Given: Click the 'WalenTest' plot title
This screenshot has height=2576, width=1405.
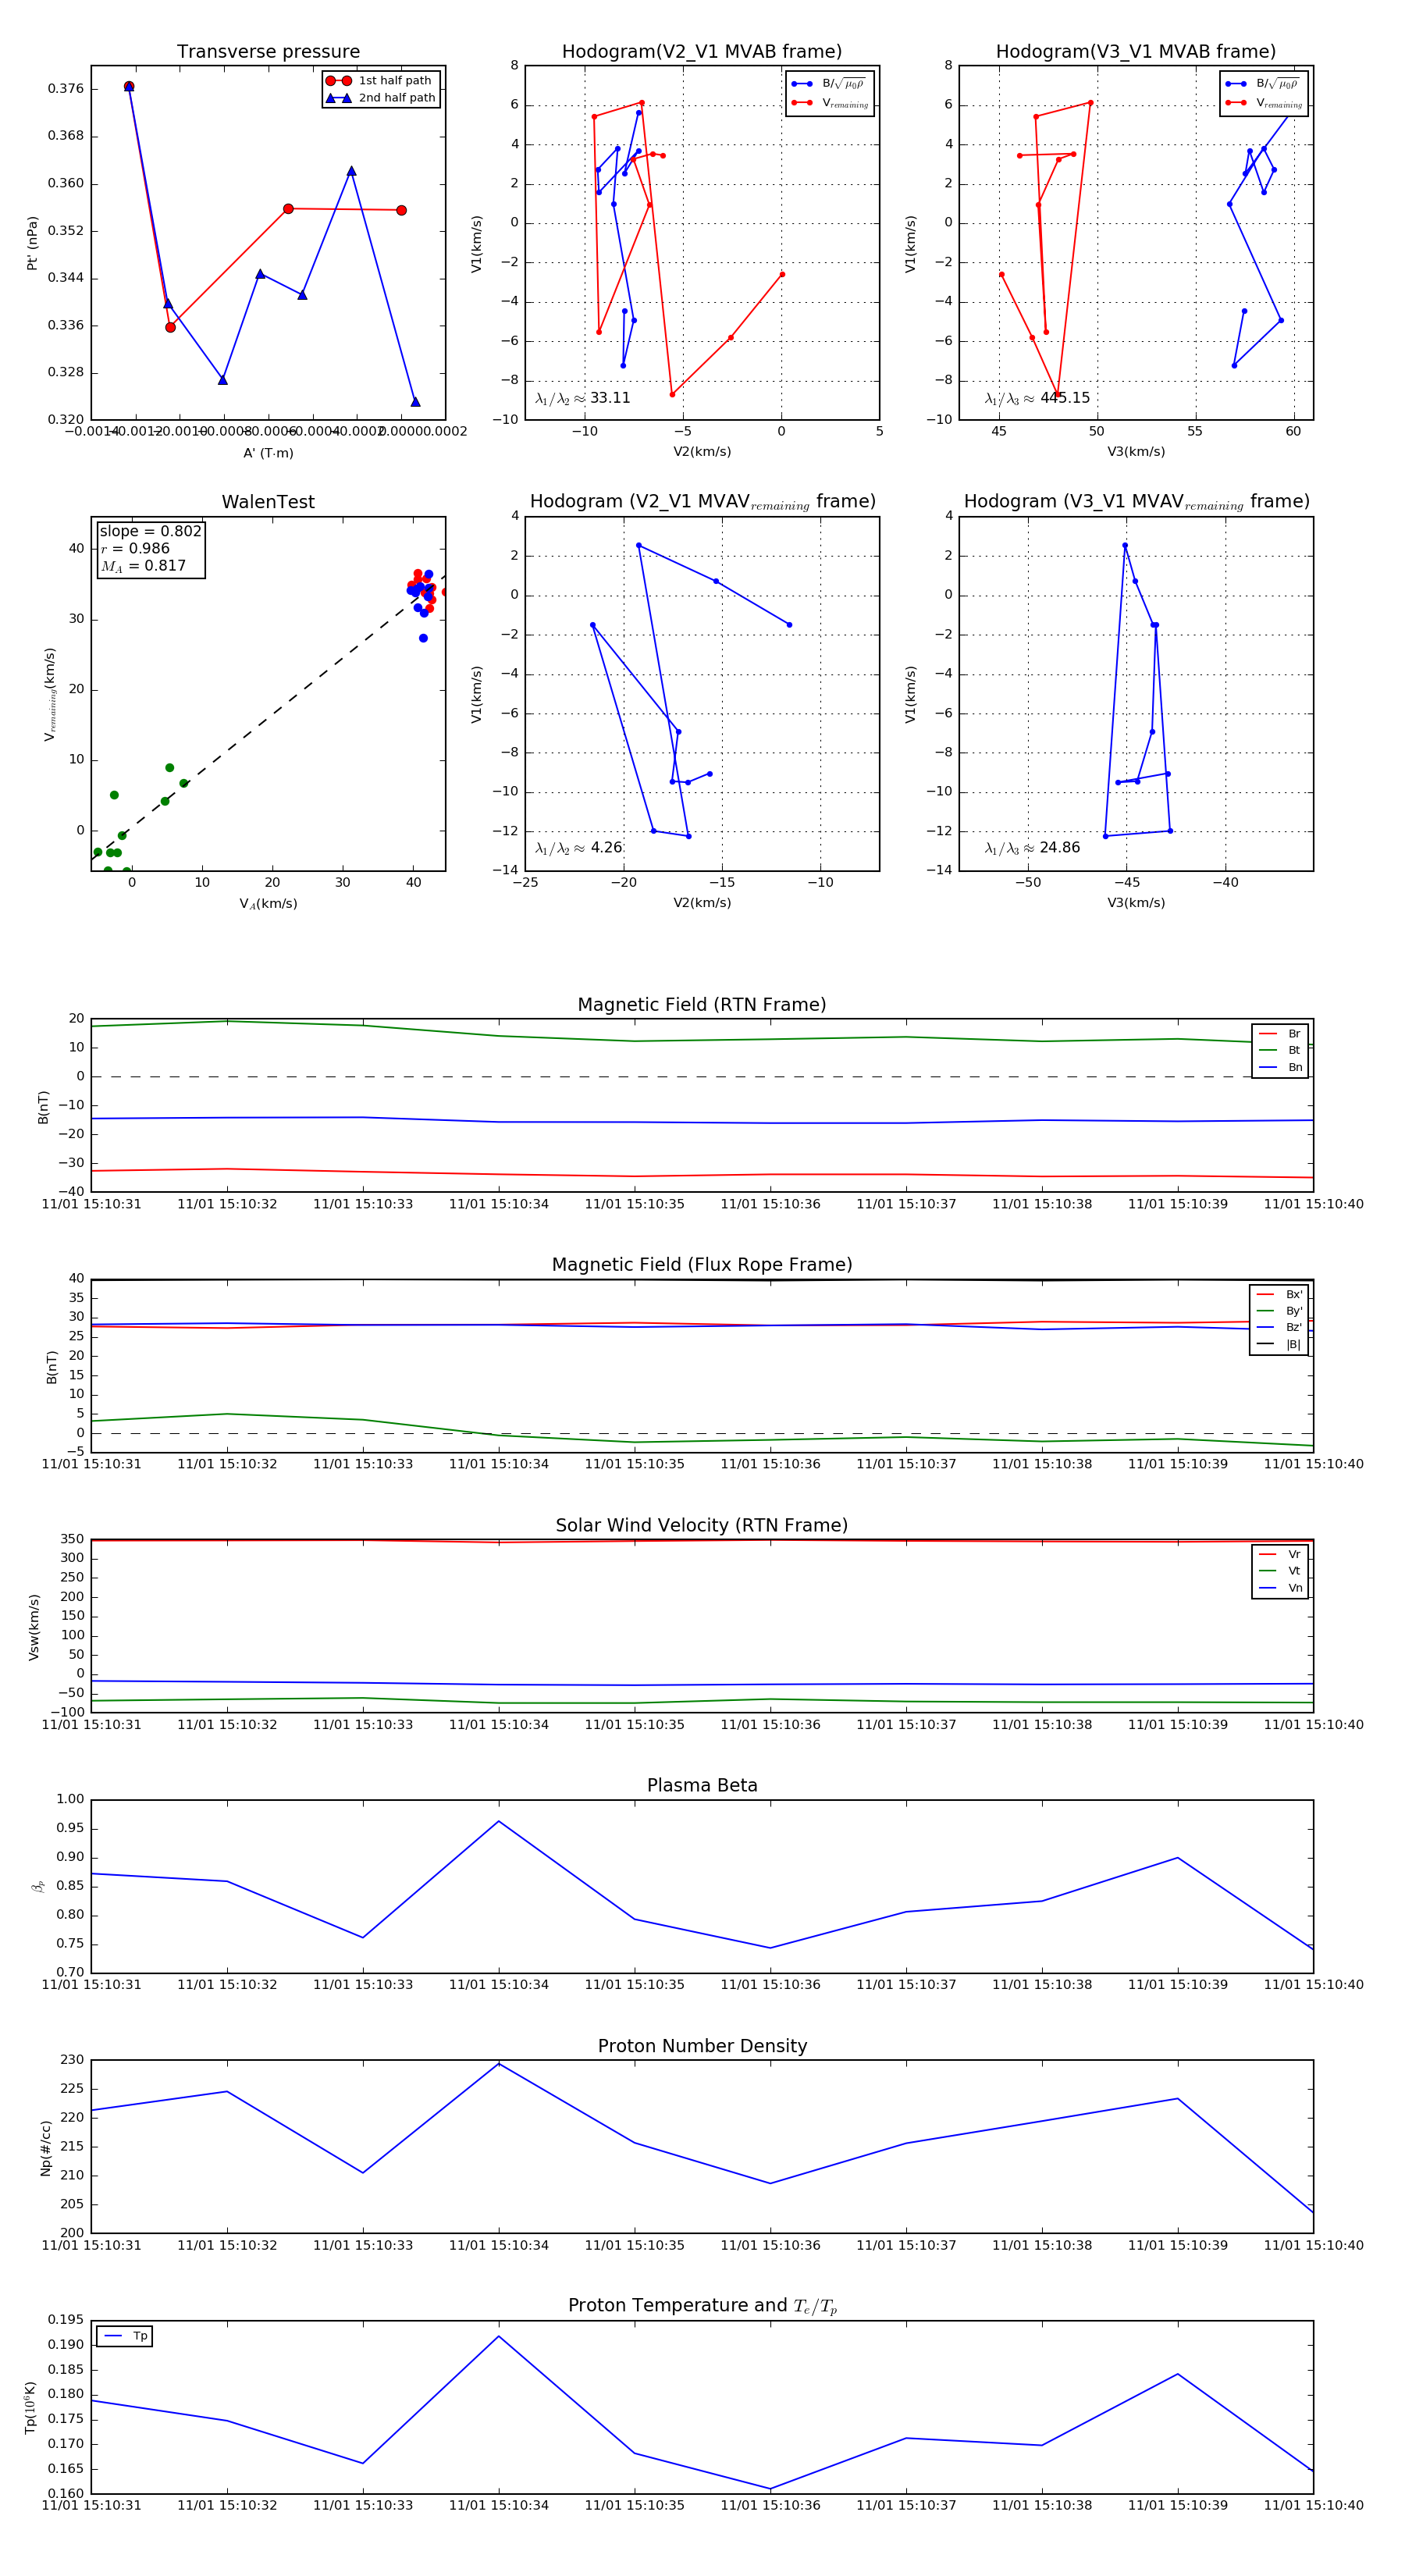Looking at the screenshot, I should click(x=268, y=502).
